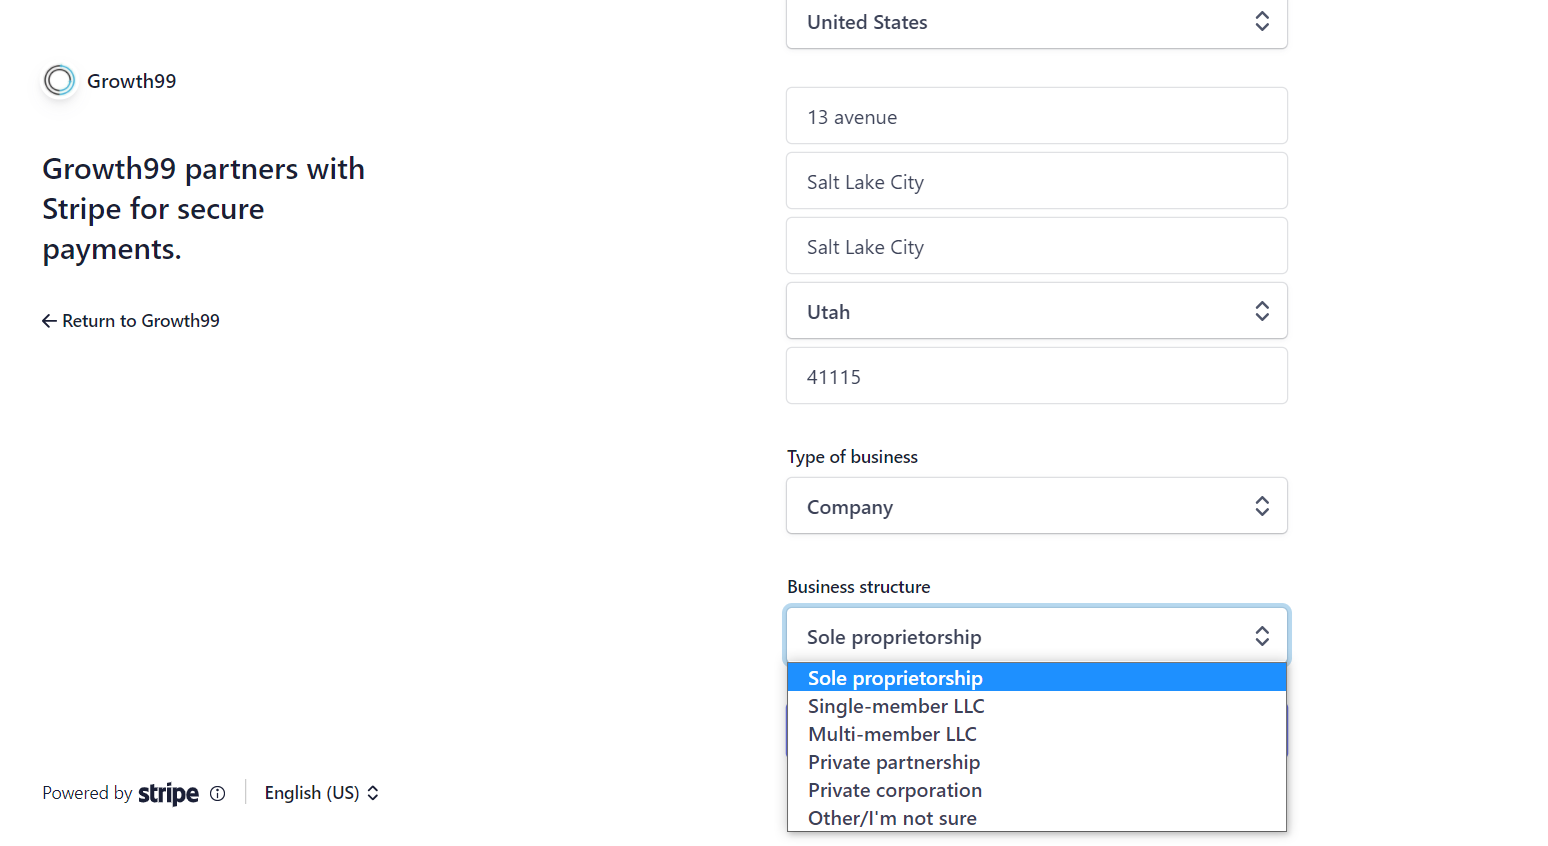Select Private partnership option
The image size is (1548, 846).
[x=894, y=762]
